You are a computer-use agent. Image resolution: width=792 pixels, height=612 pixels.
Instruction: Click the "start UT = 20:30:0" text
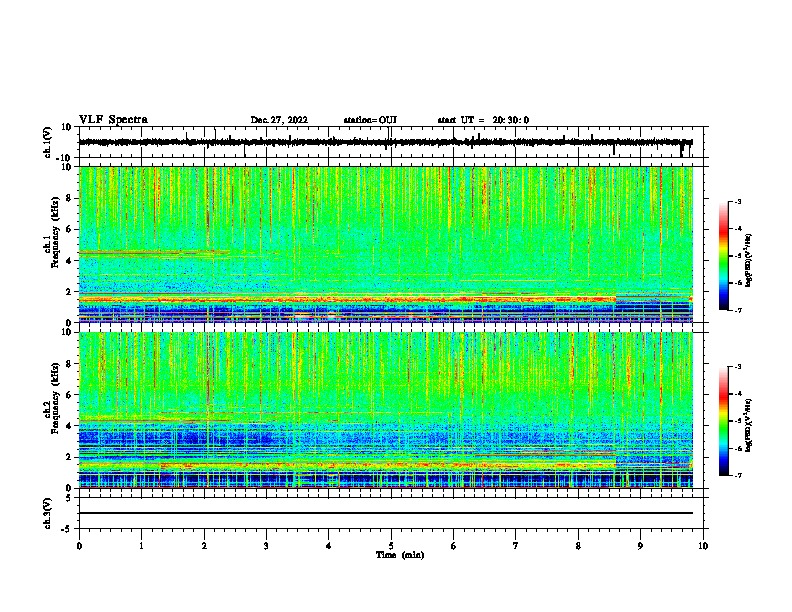483,120
